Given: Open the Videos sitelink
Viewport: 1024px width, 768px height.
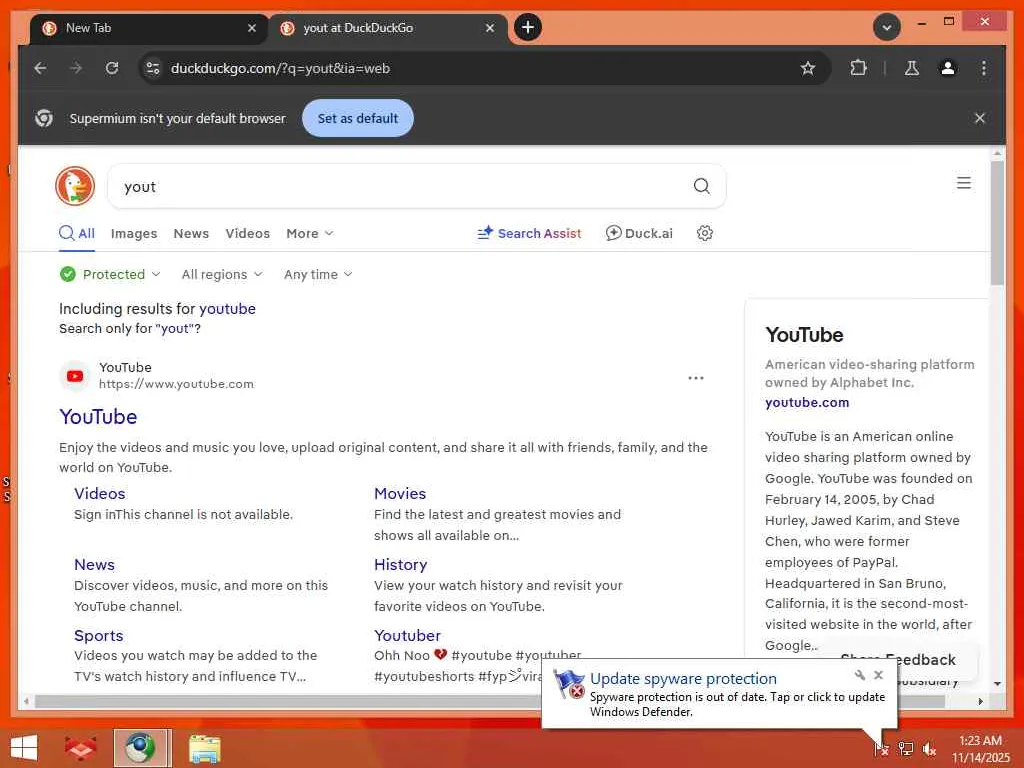Looking at the screenshot, I should click(x=99, y=493).
